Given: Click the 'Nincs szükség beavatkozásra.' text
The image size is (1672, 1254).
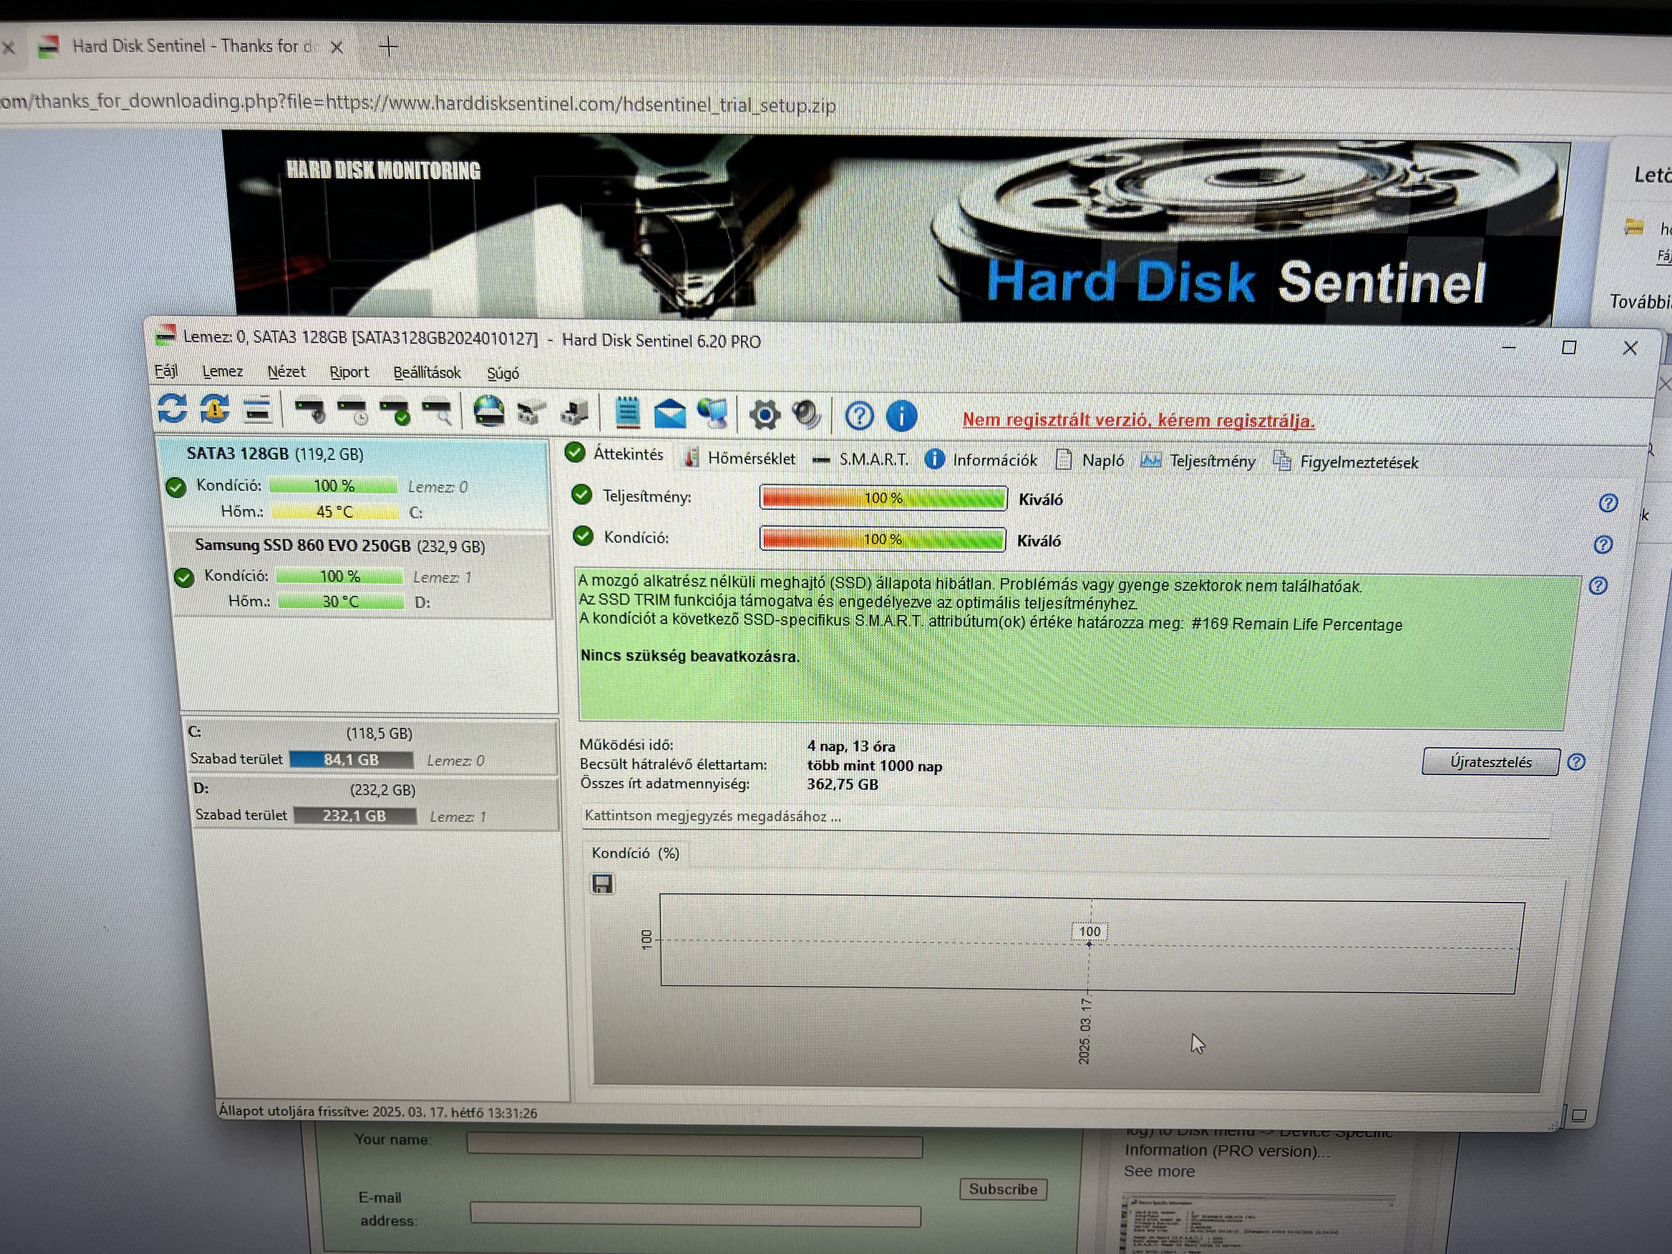Looking at the screenshot, I should [690, 656].
